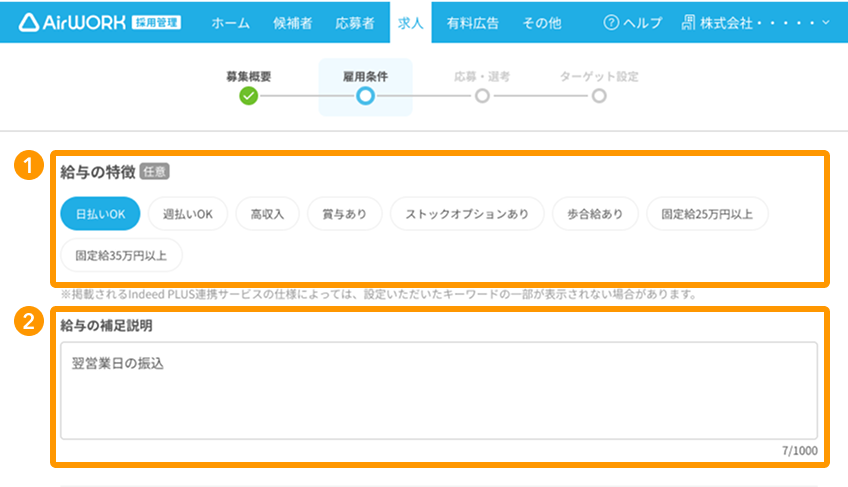The height and width of the screenshot is (487, 848).
Task: Open the その他 menu
Action: [x=542, y=23]
